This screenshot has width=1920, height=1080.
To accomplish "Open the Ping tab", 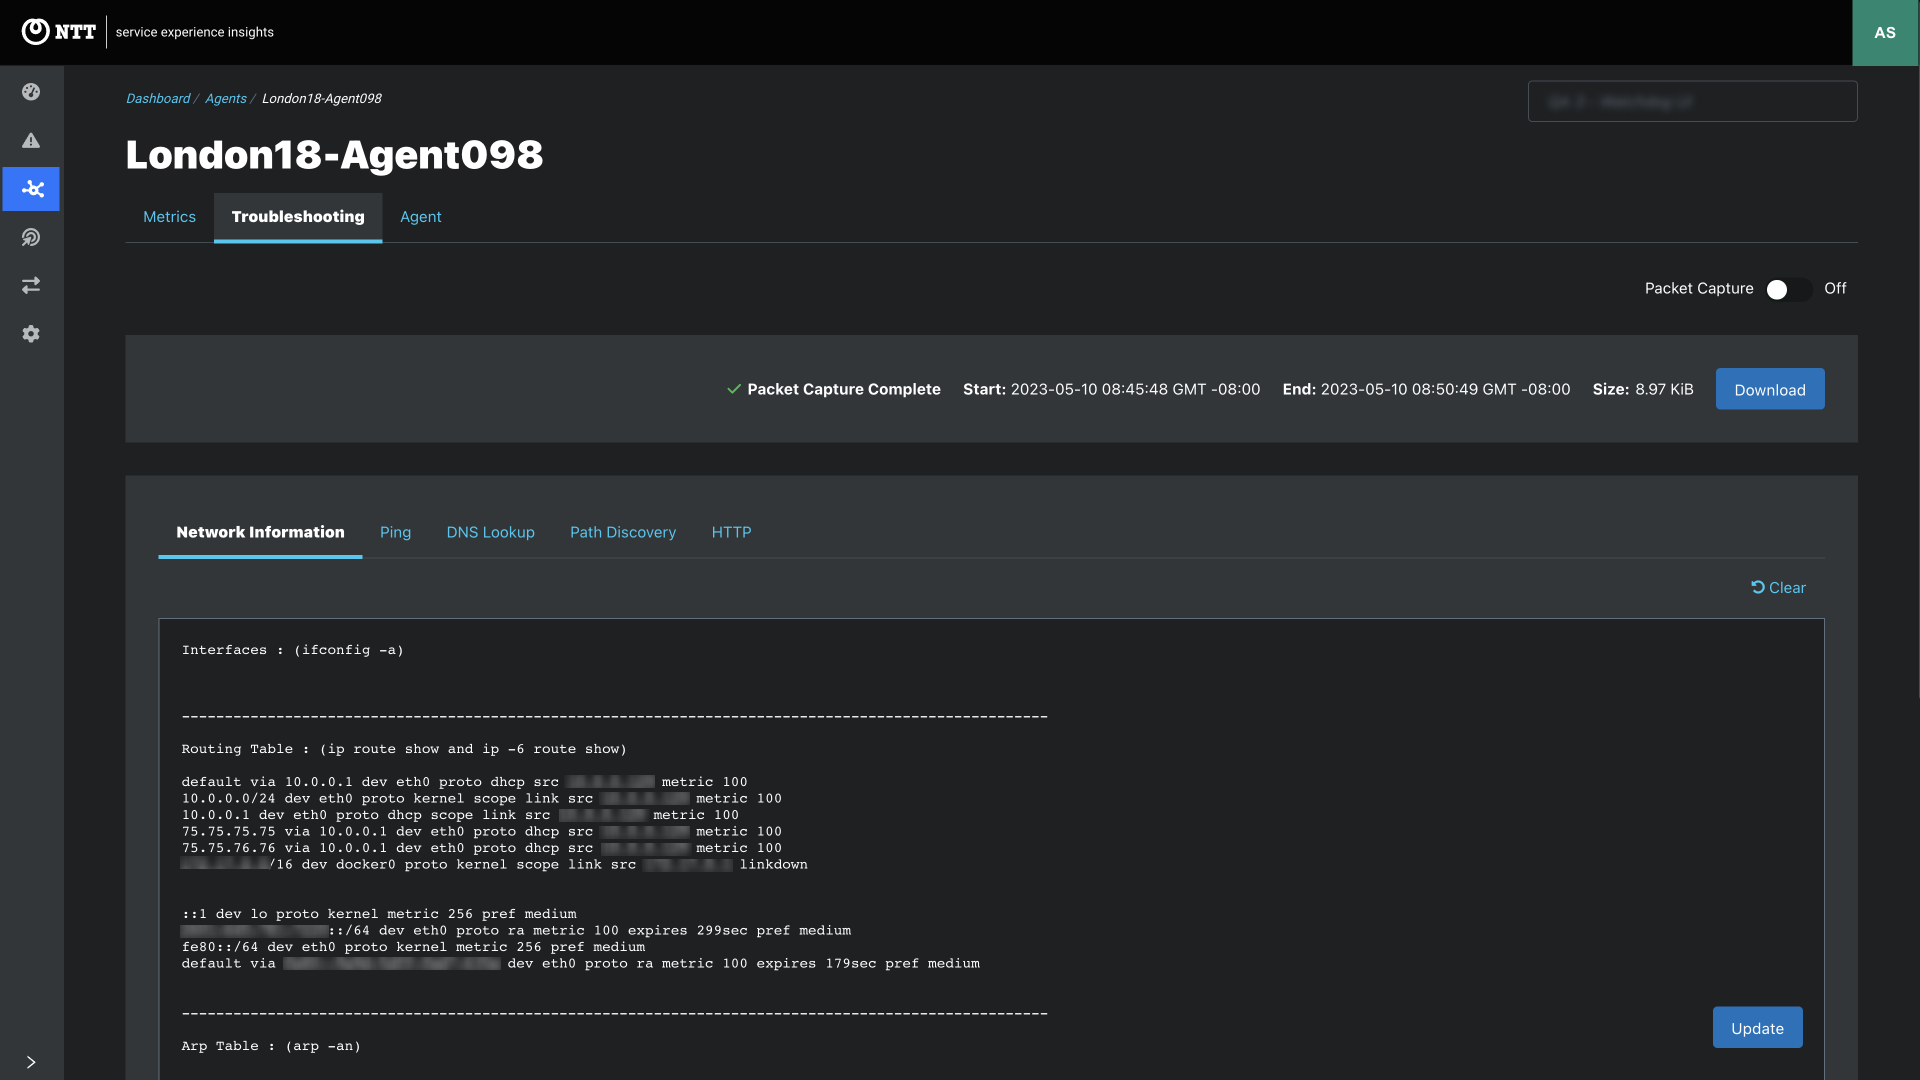I will point(395,533).
